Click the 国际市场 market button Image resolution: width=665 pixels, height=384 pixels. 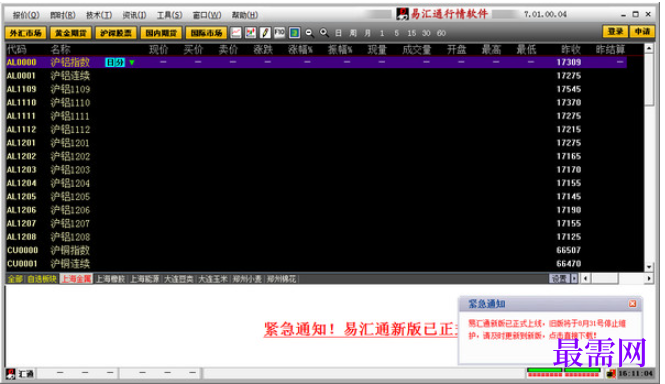pyautogui.click(x=206, y=33)
